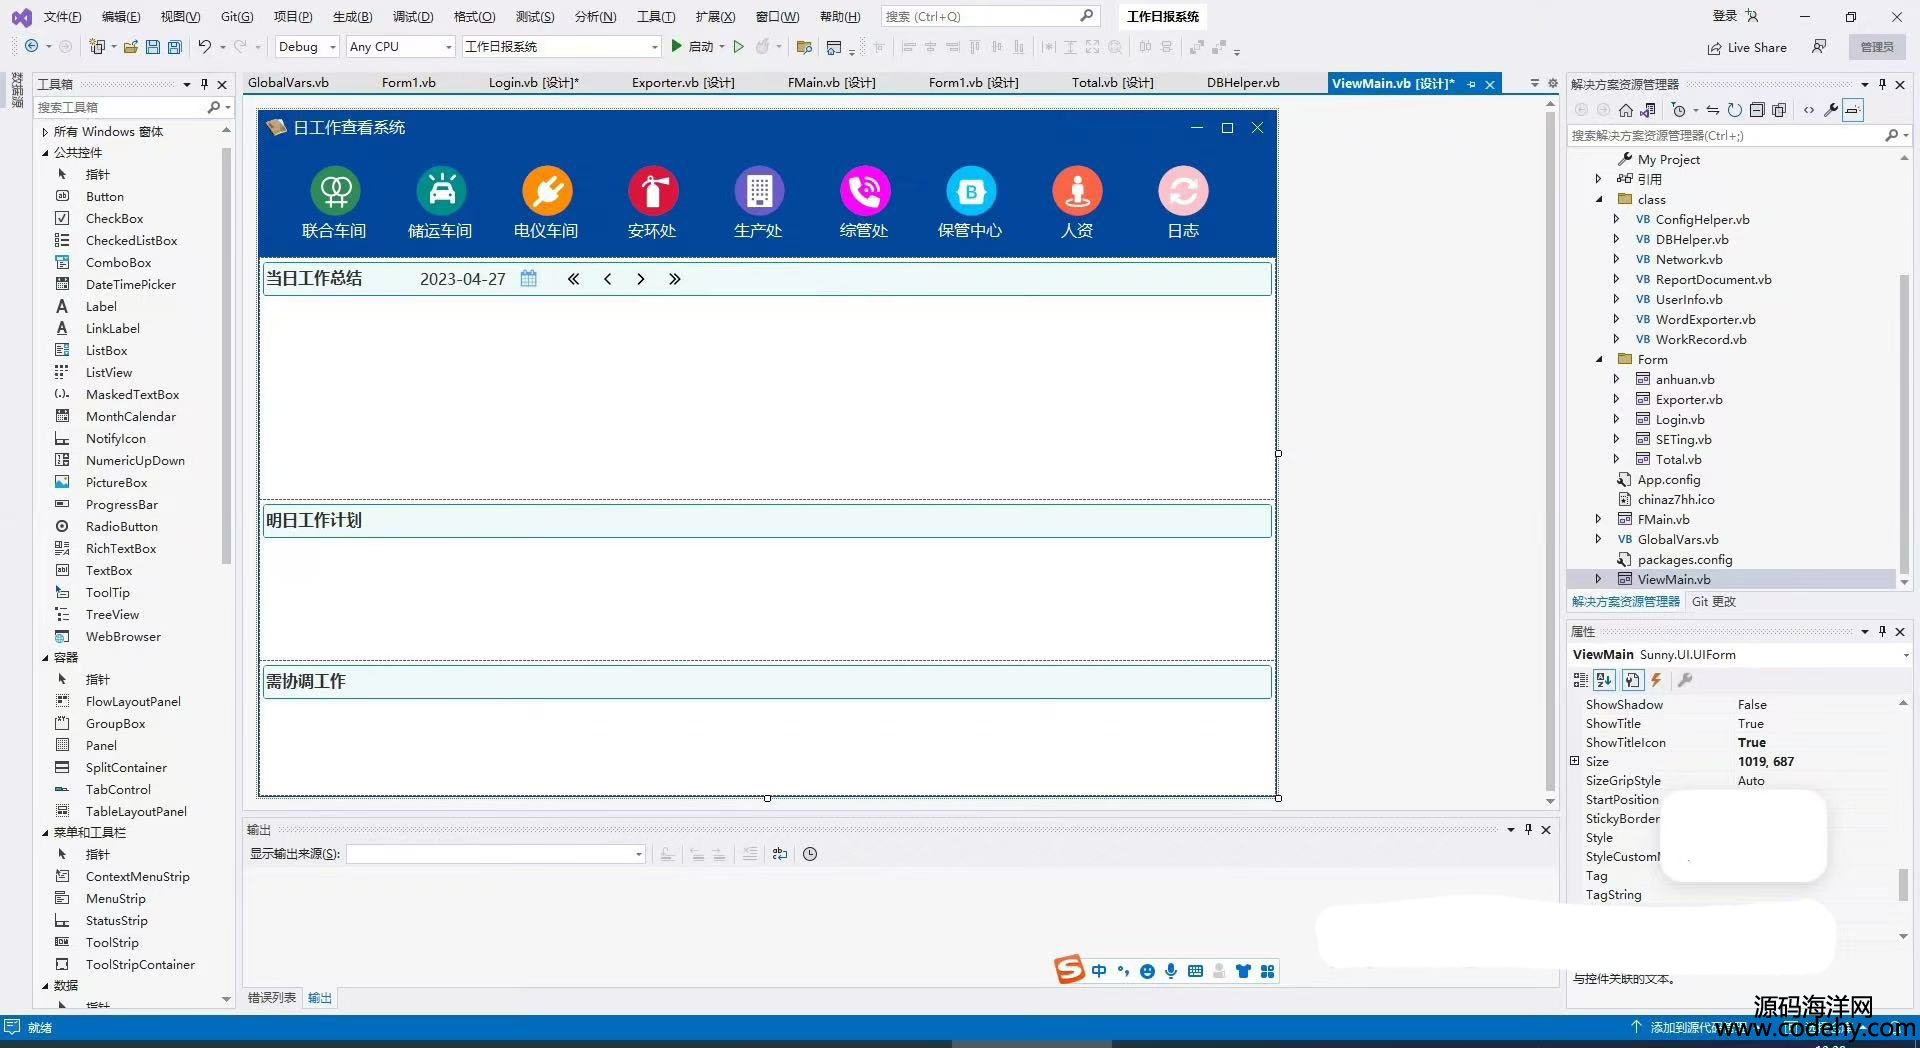Click the 人资 person icon
Image resolution: width=1920 pixels, height=1048 pixels.
(1077, 190)
